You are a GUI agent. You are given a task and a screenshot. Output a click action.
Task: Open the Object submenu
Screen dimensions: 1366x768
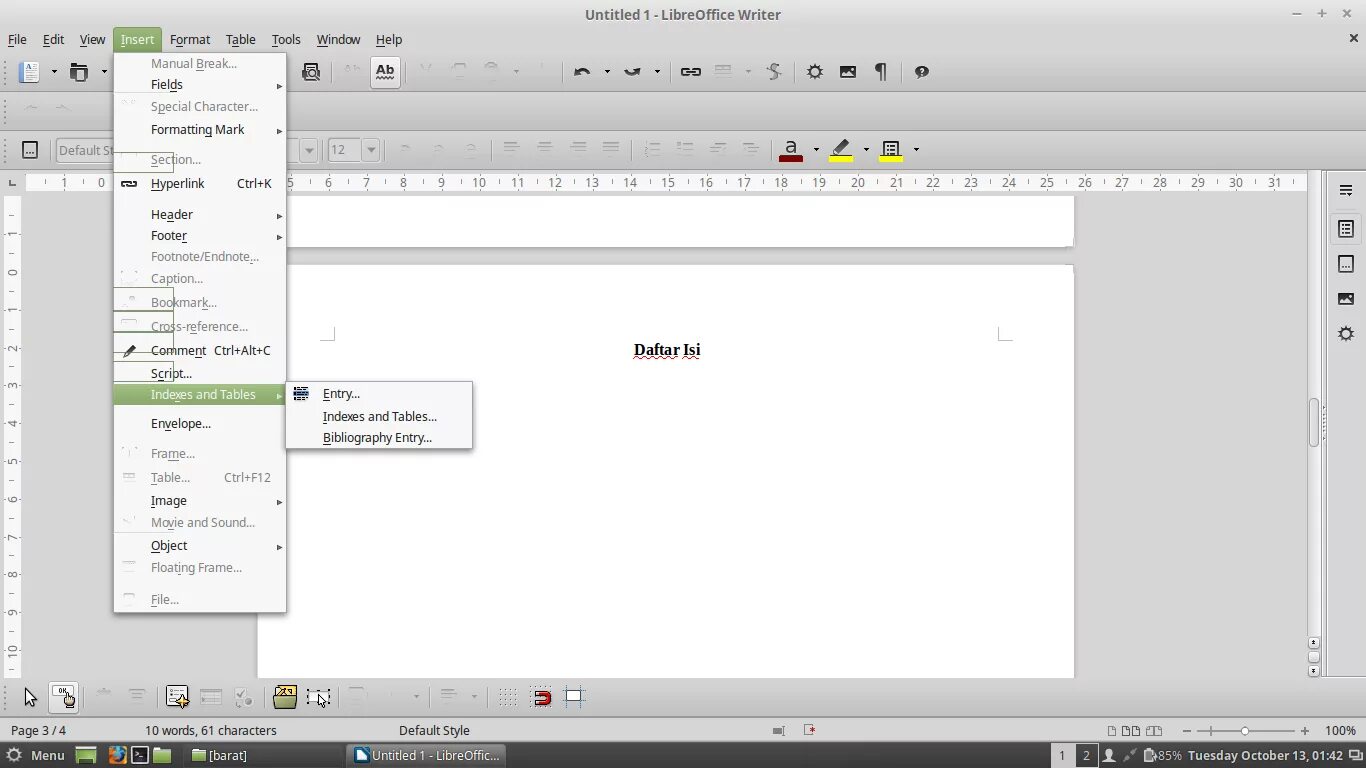pyautogui.click(x=200, y=546)
